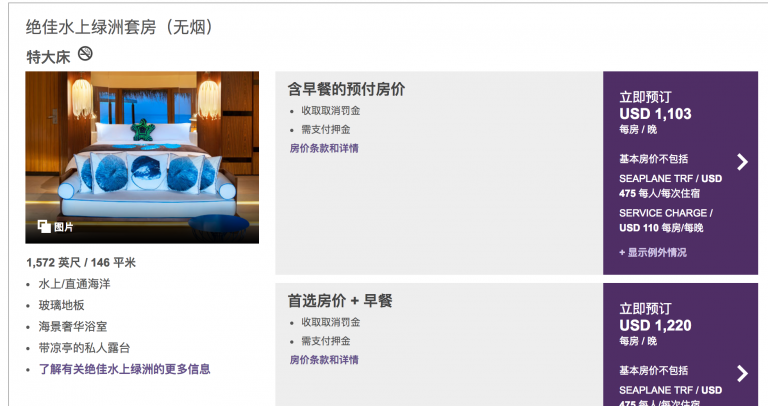Click the room title 绝佳水上绿洲套房（无烟）

click(120, 27)
